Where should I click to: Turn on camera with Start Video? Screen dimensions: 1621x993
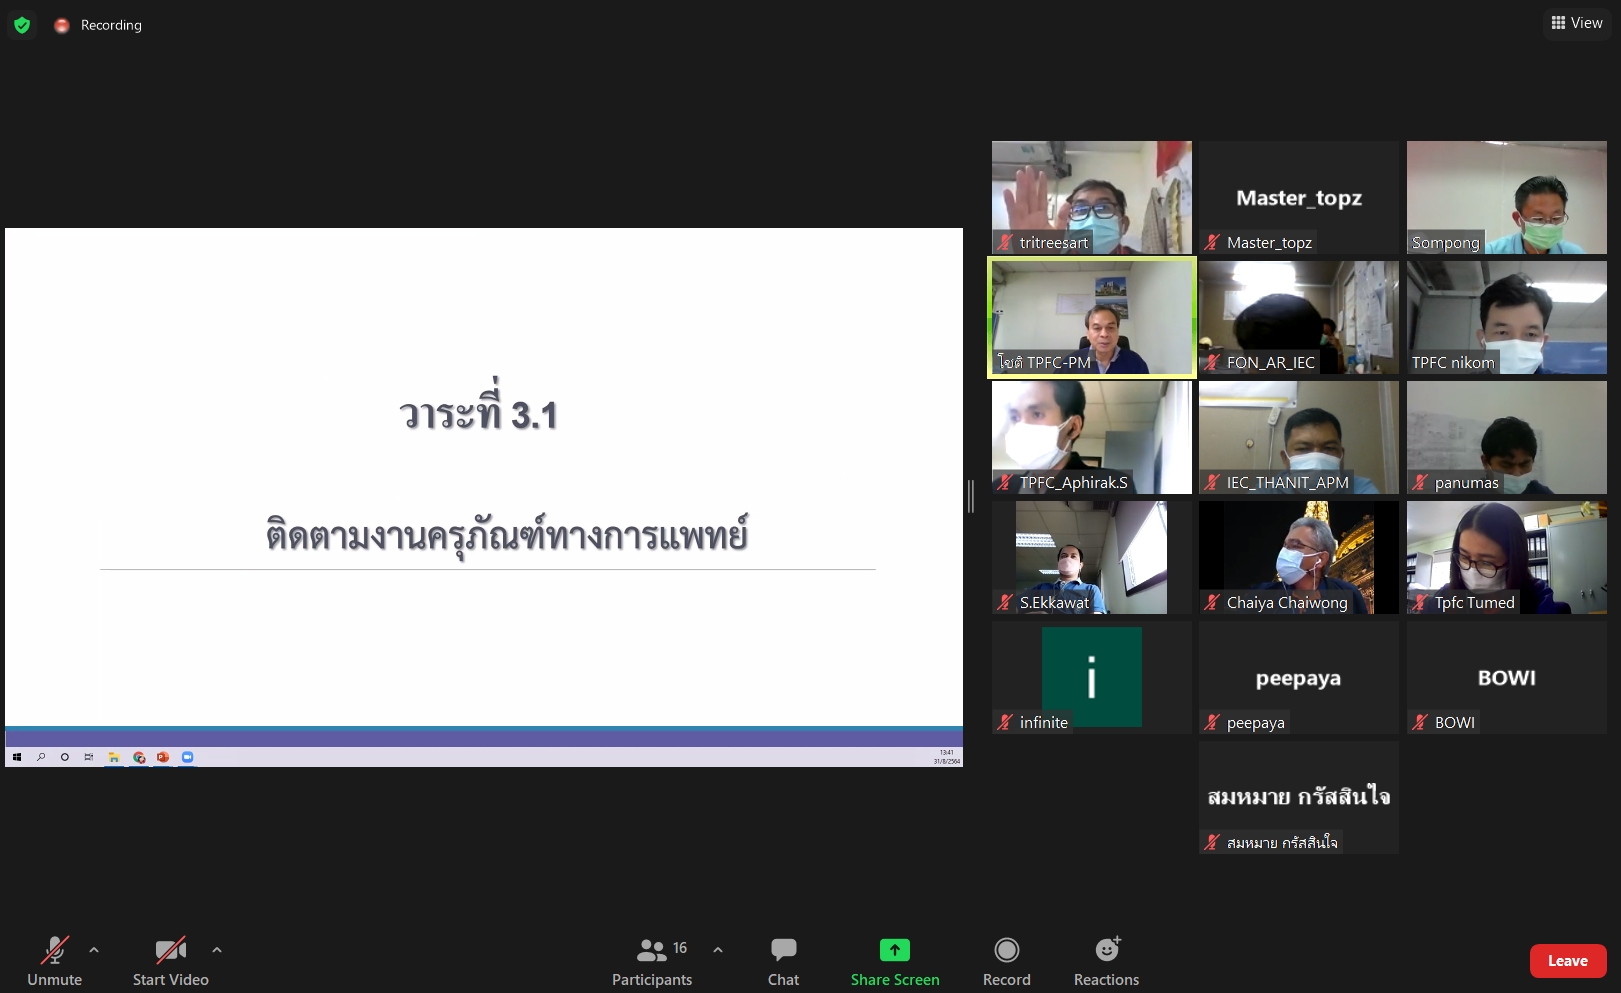tap(170, 962)
